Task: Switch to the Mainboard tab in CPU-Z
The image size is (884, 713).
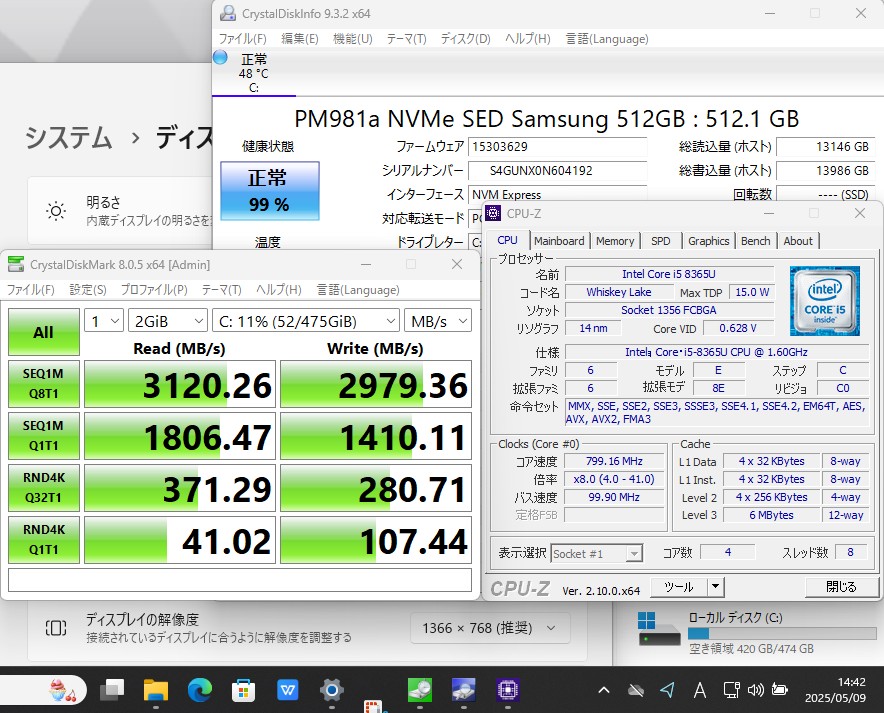Action: (x=559, y=241)
